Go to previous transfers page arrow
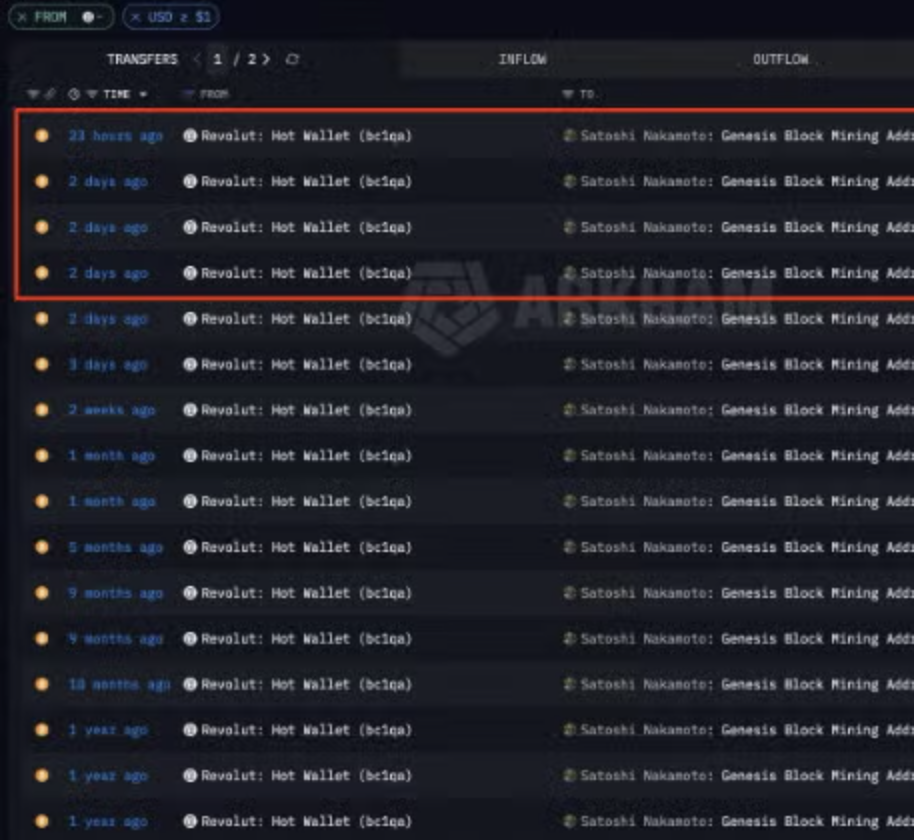Screen dimensions: 914x840 click(196, 59)
